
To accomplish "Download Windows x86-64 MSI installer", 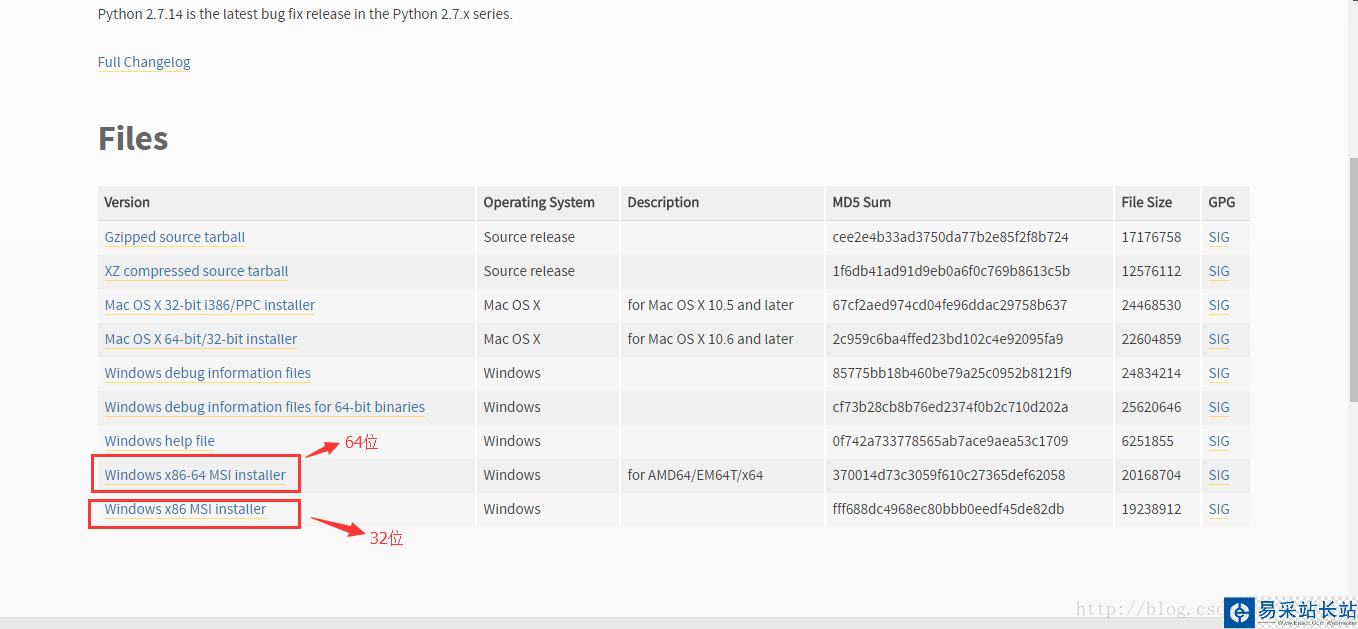I will tap(195, 475).
